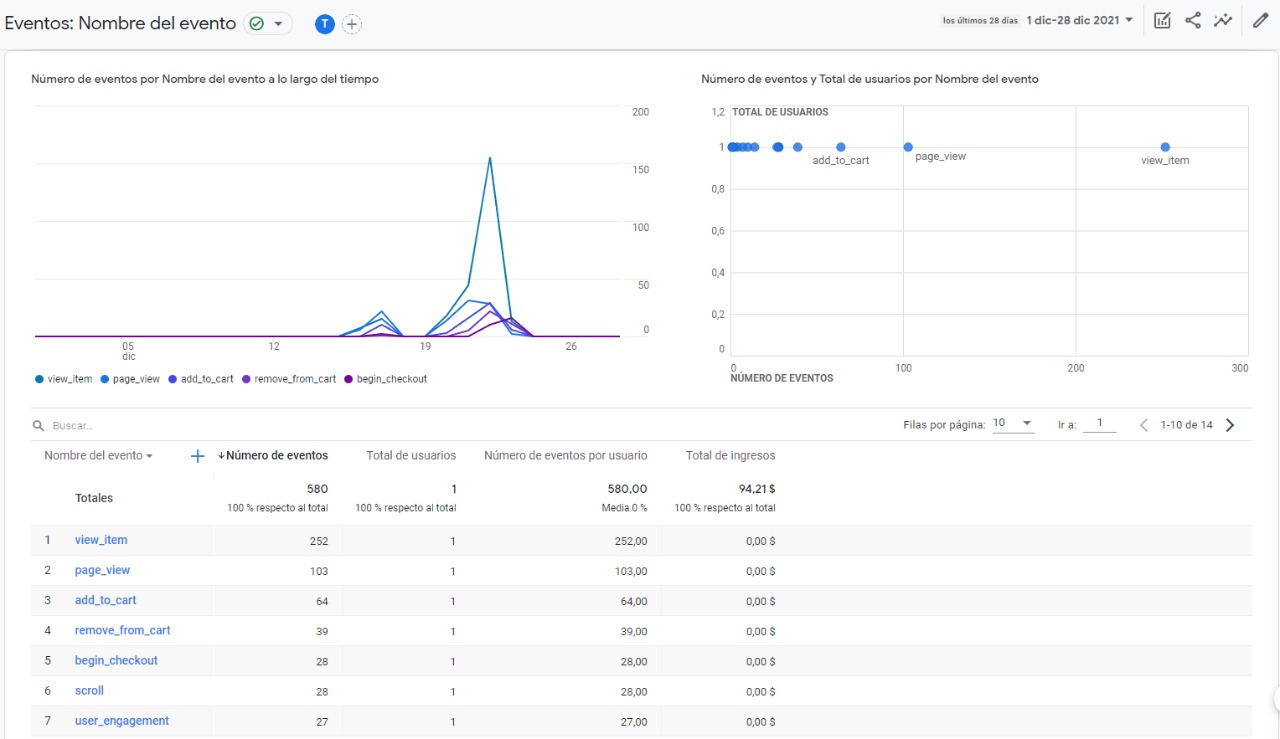Viewport: 1280px width, 739px height.
Task: Go to the next table page
Action: pos(1230,425)
